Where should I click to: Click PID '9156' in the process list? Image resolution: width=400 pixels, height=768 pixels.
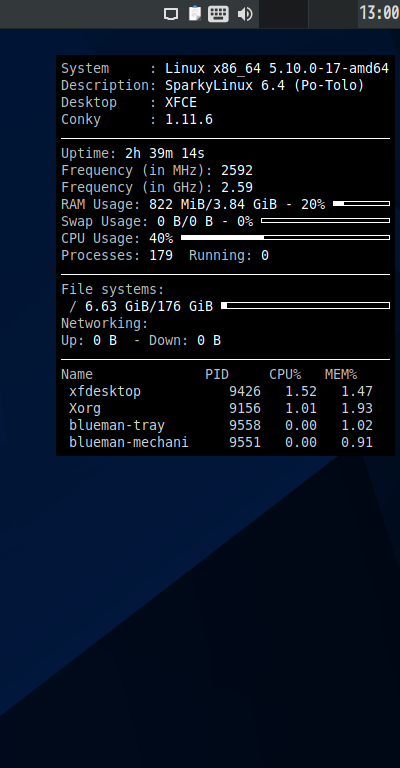[x=245, y=408]
